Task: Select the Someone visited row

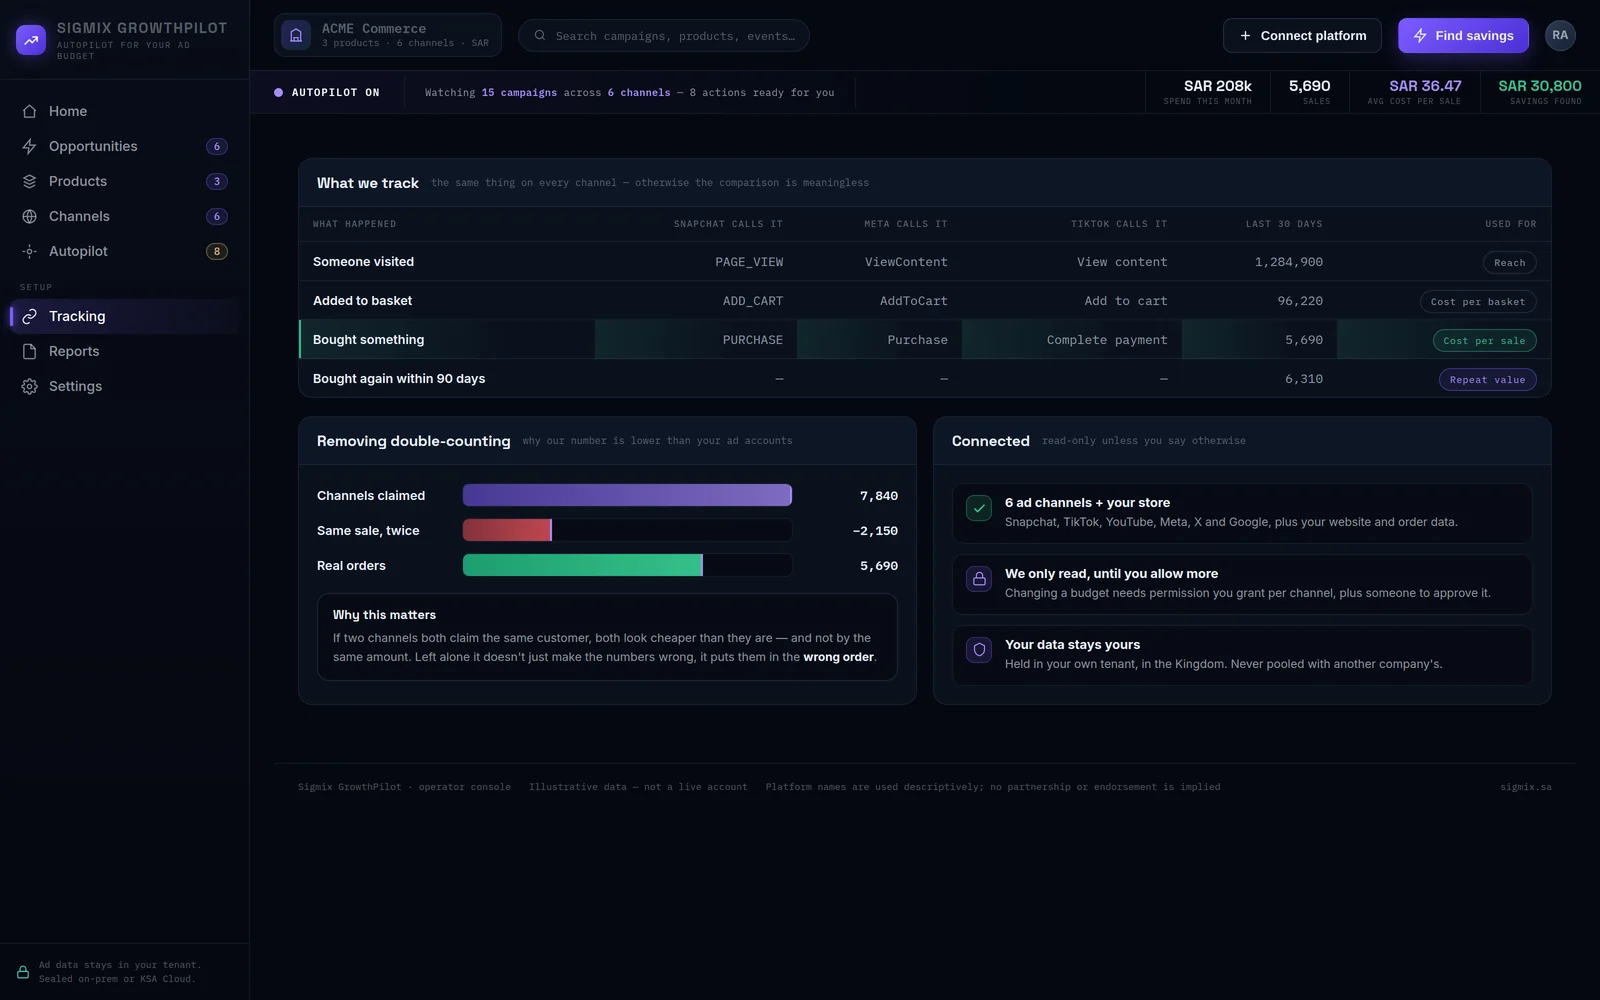Action: [x=925, y=262]
